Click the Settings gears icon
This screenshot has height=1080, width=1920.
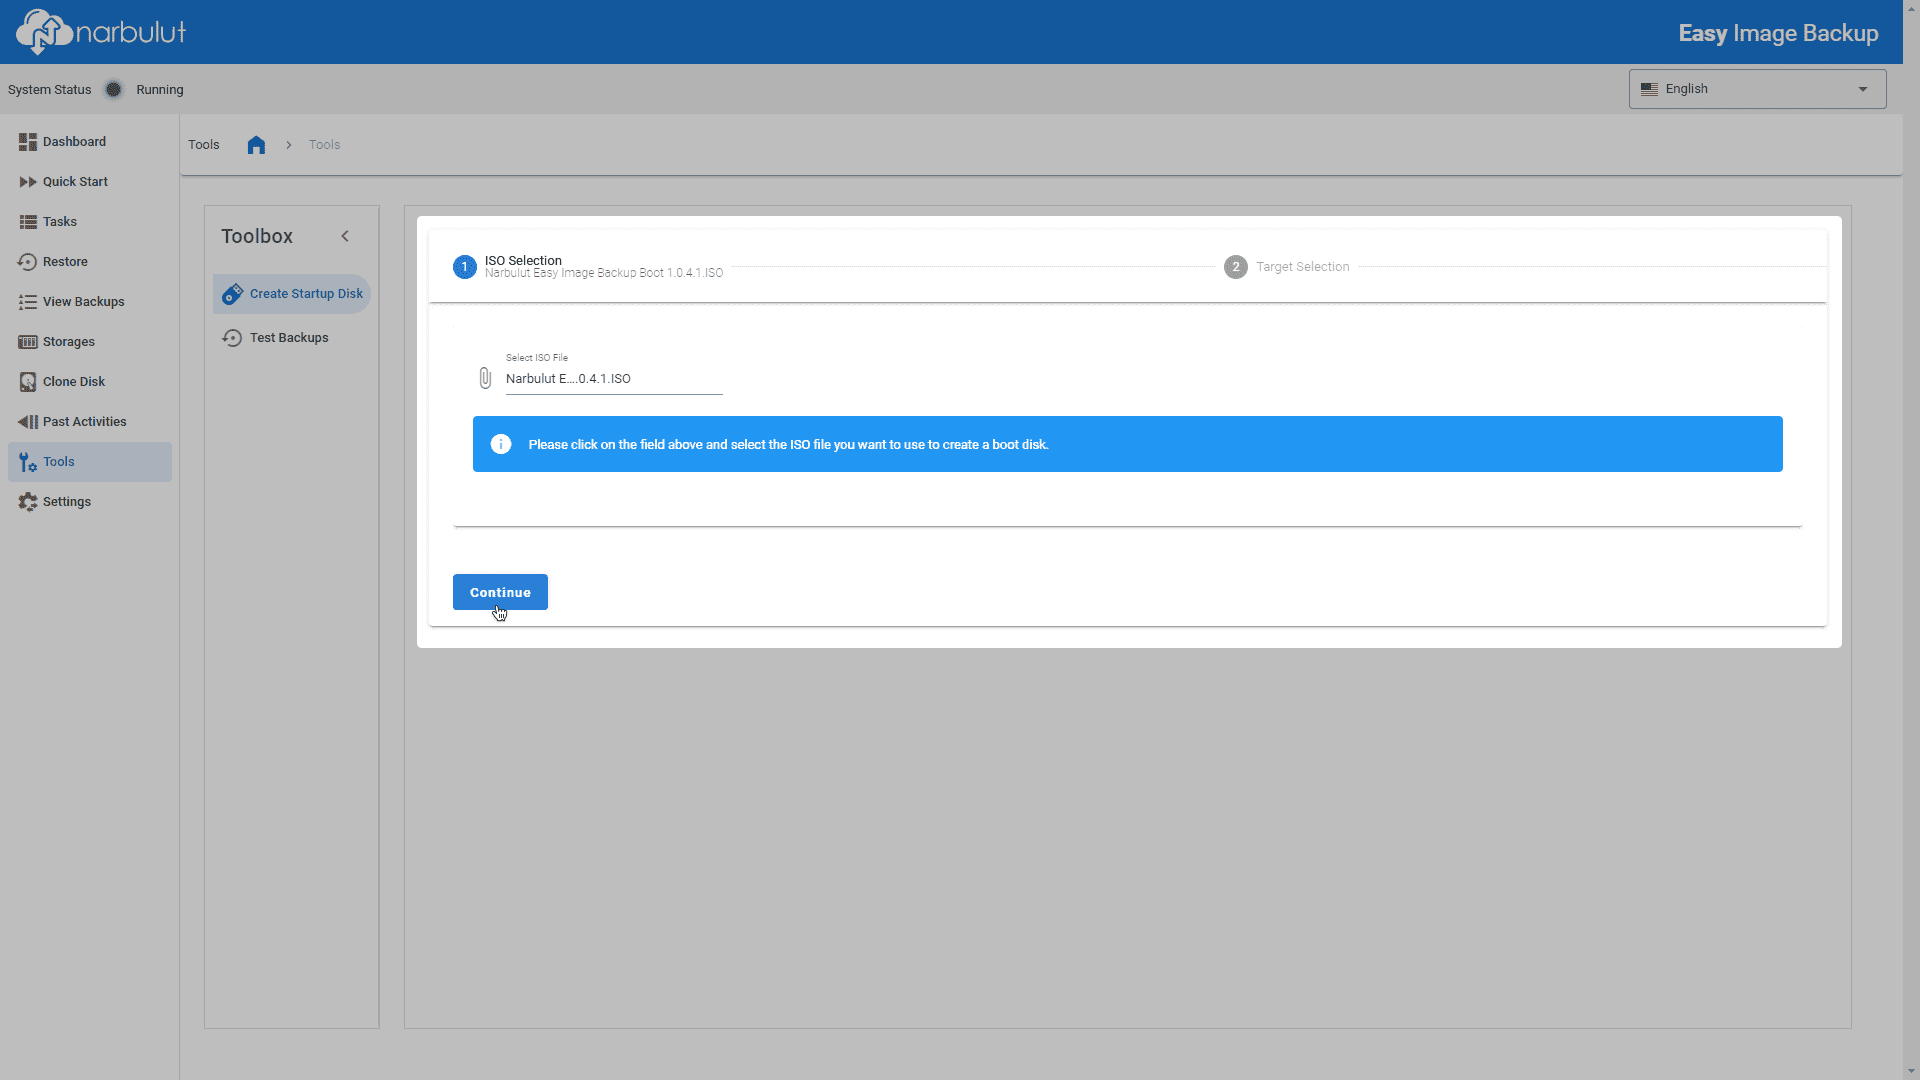click(x=28, y=502)
